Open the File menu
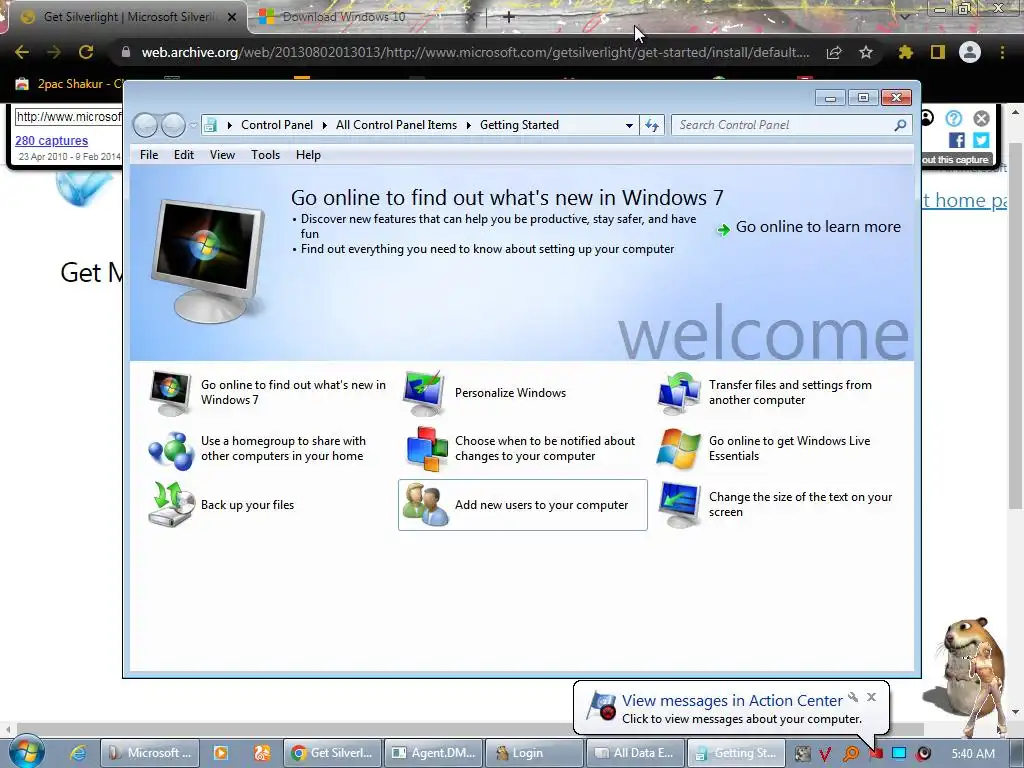 (149, 155)
